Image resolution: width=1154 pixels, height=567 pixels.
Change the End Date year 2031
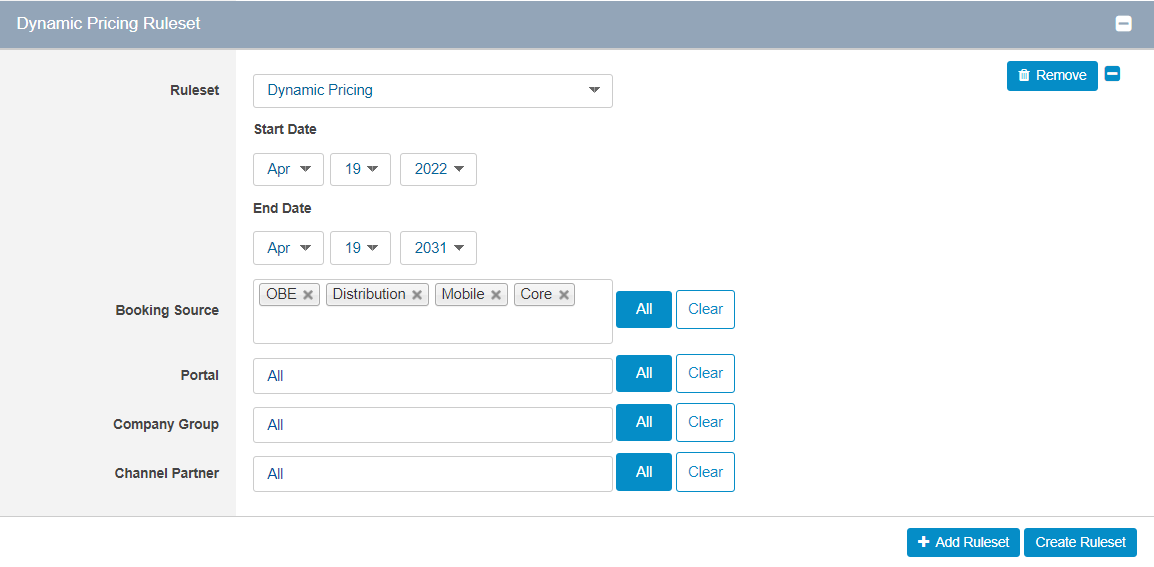click(x=439, y=248)
